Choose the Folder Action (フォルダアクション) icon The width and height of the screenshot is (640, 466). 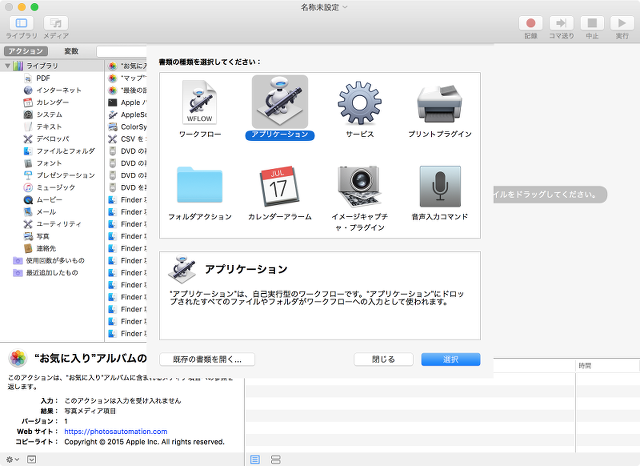[x=200, y=185]
